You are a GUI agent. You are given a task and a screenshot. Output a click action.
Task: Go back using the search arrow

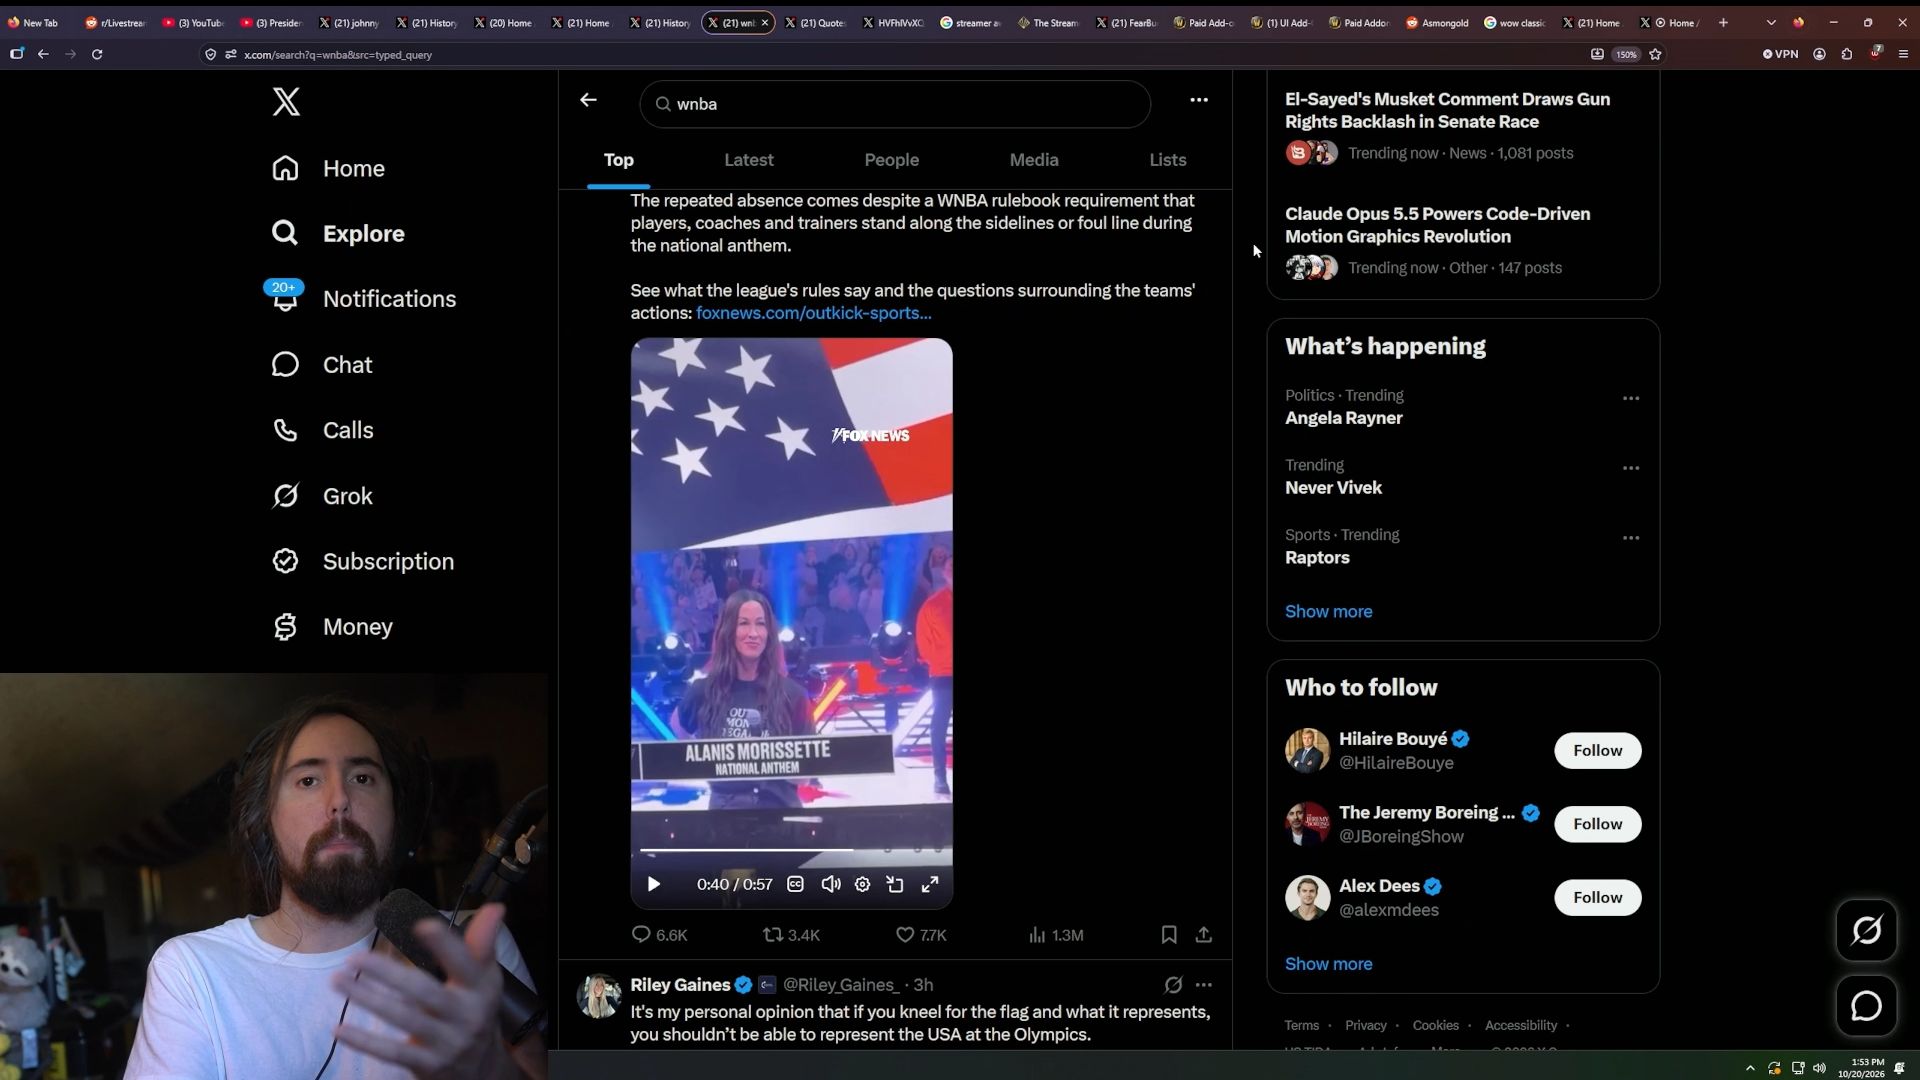[588, 100]
